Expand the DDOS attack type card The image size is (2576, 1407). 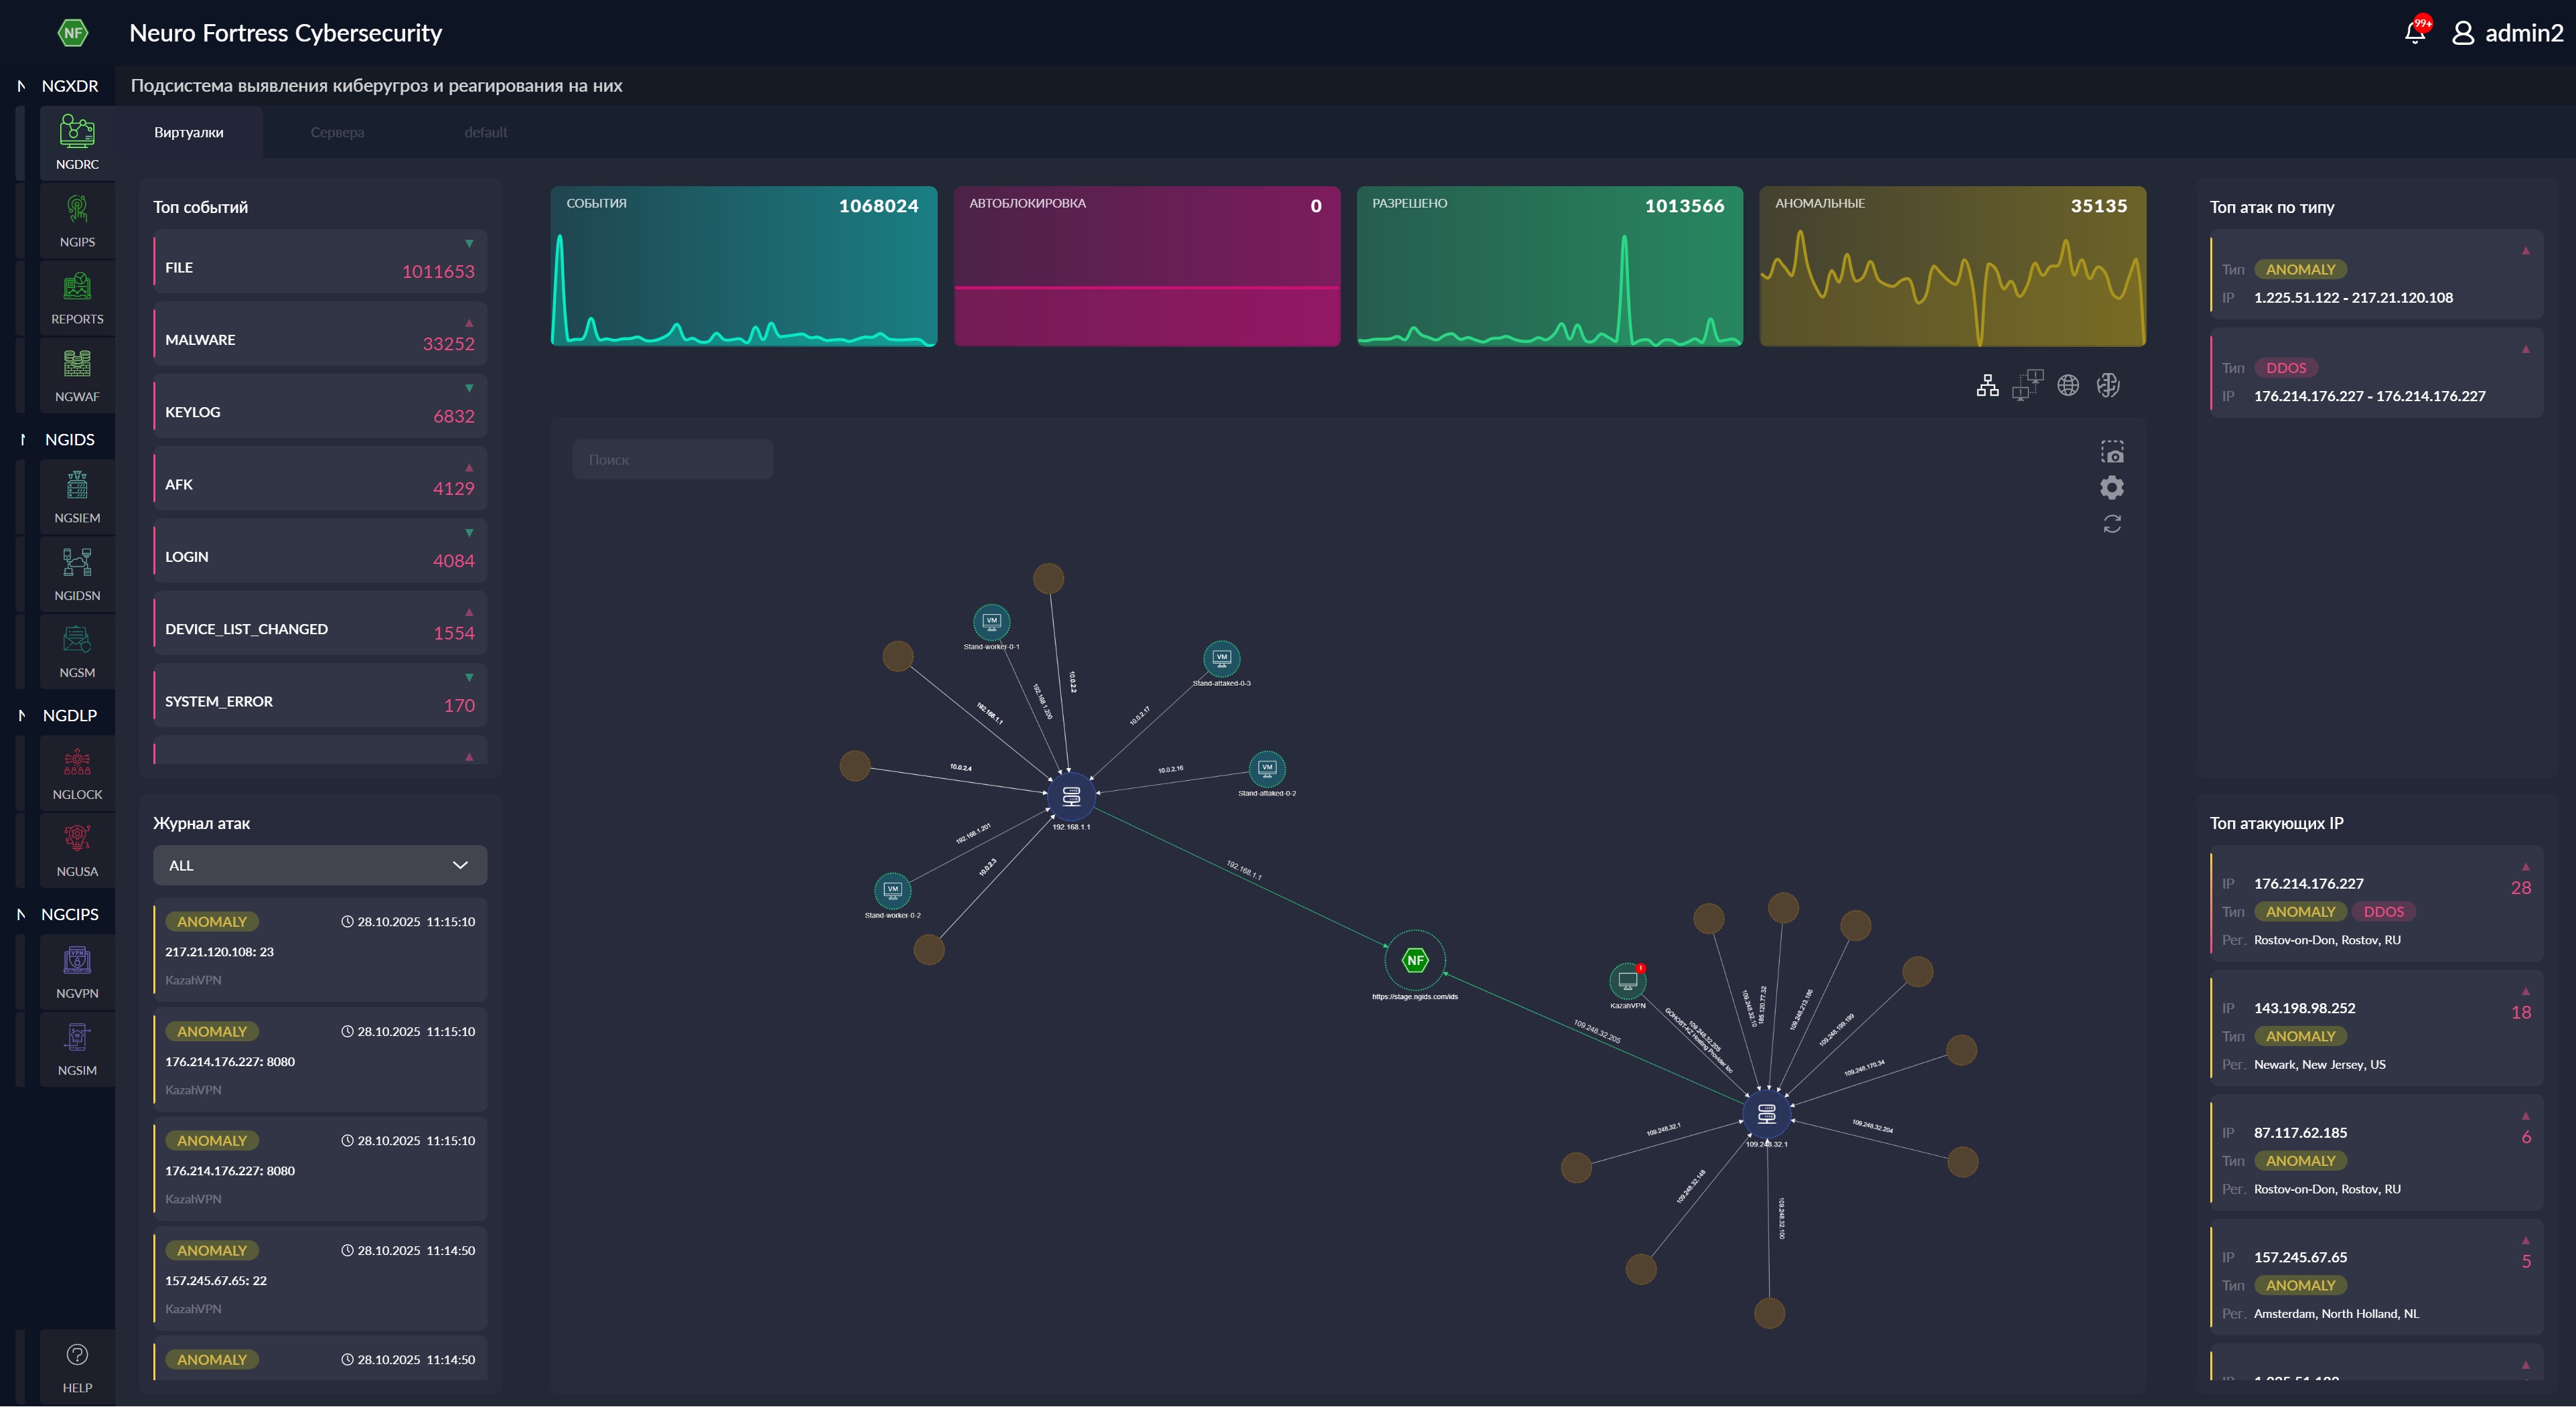coord(2525,350)
